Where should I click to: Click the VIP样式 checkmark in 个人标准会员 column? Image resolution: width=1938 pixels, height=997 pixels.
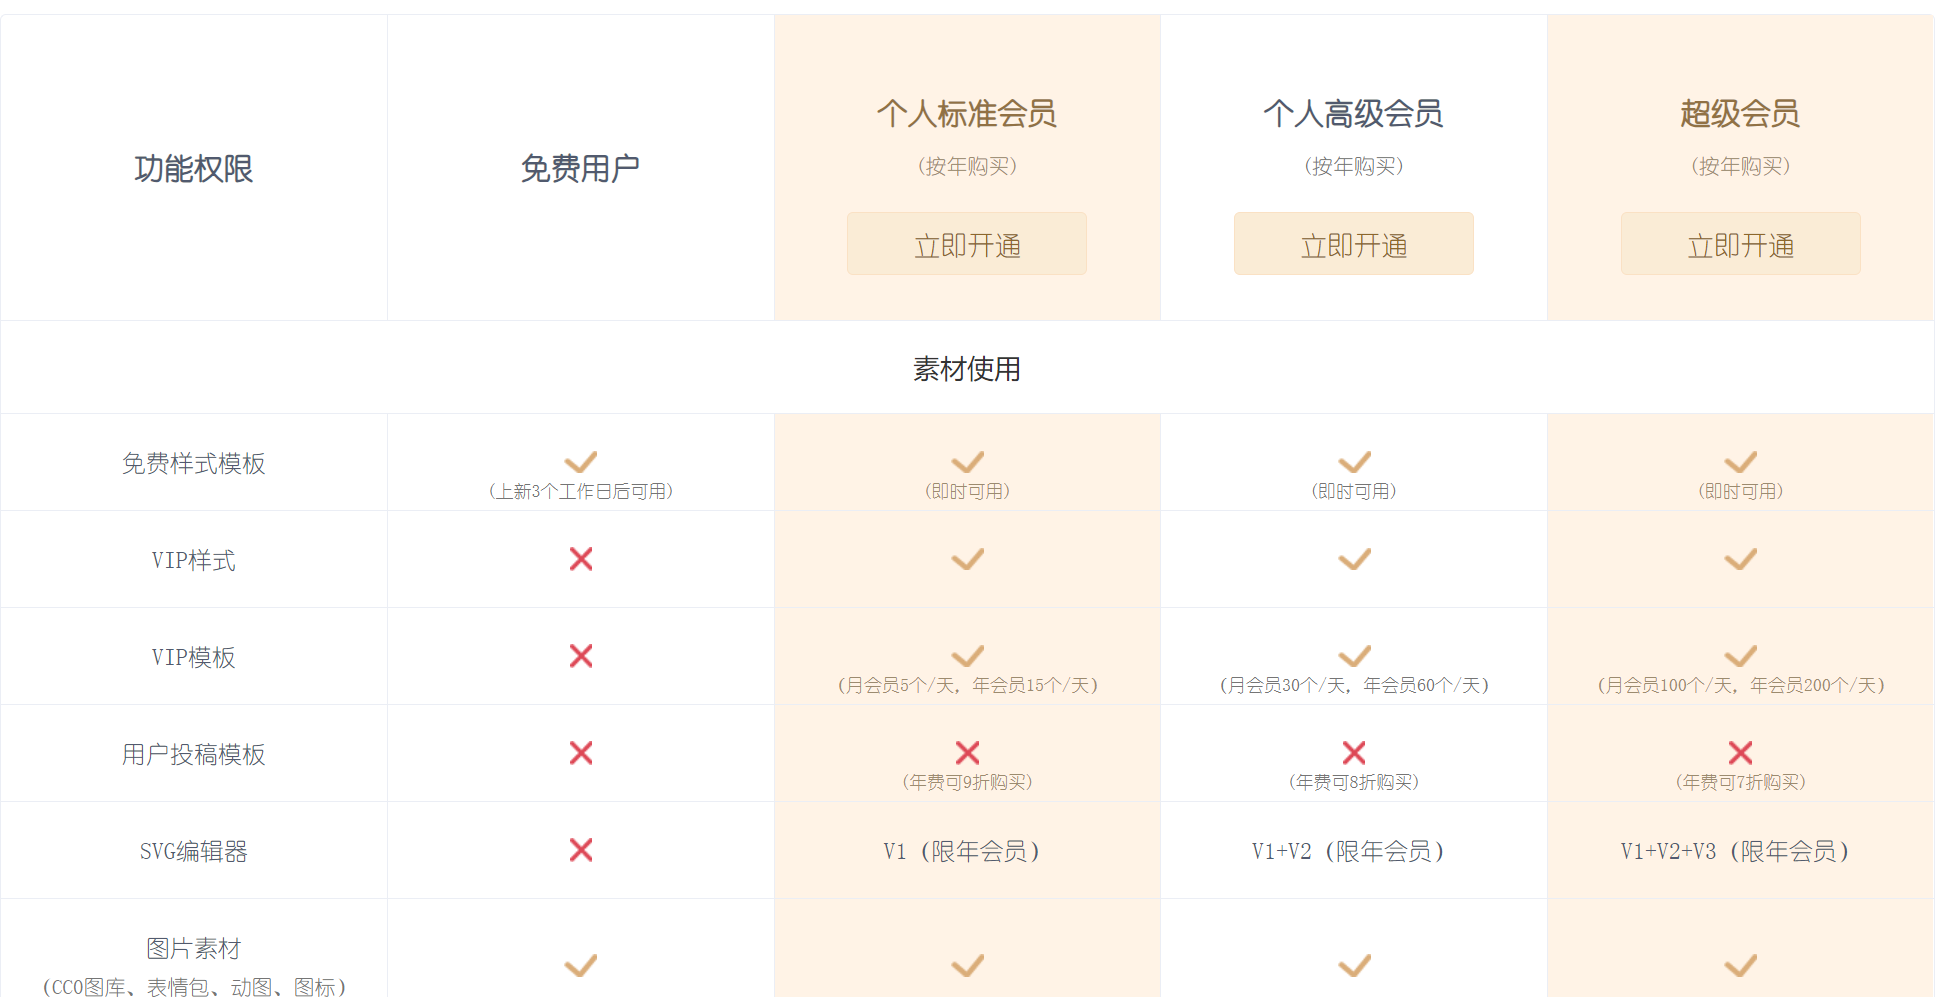(968, 559)
